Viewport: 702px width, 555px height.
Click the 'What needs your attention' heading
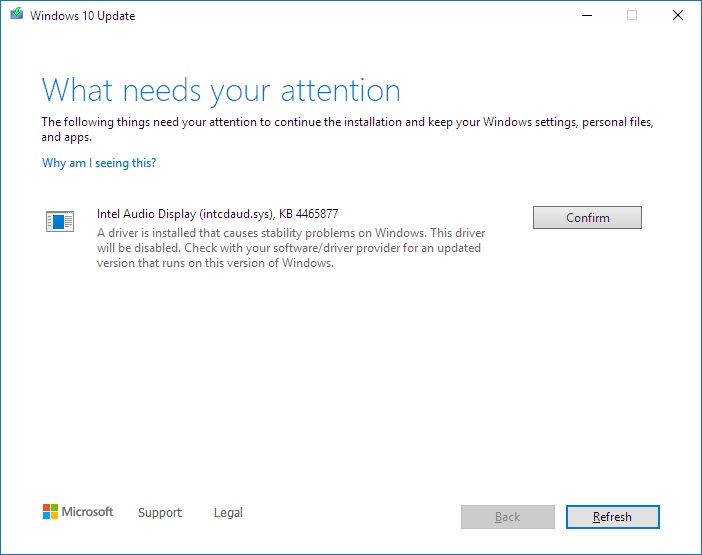click(x=221, y=91)
